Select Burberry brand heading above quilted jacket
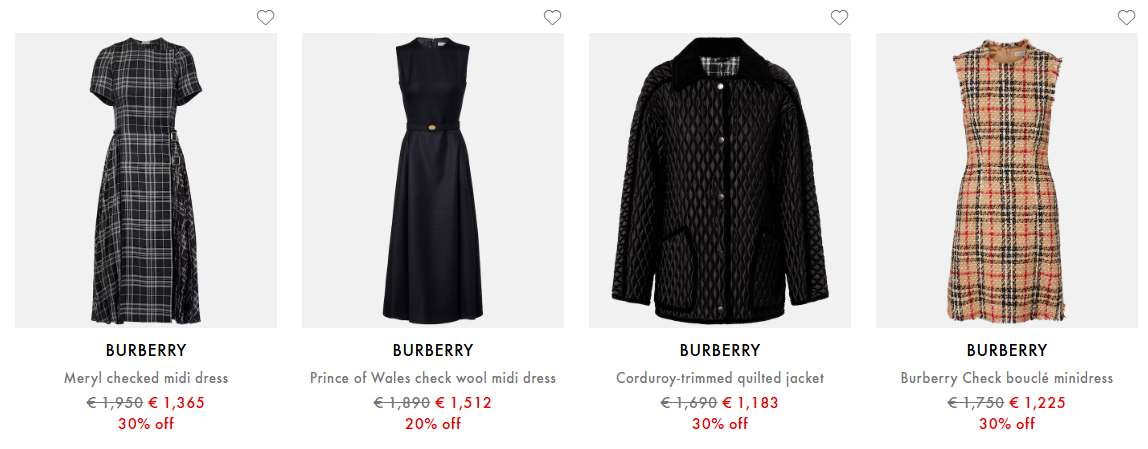This screenshot has width=1148, height=449. tap(720, 351)
